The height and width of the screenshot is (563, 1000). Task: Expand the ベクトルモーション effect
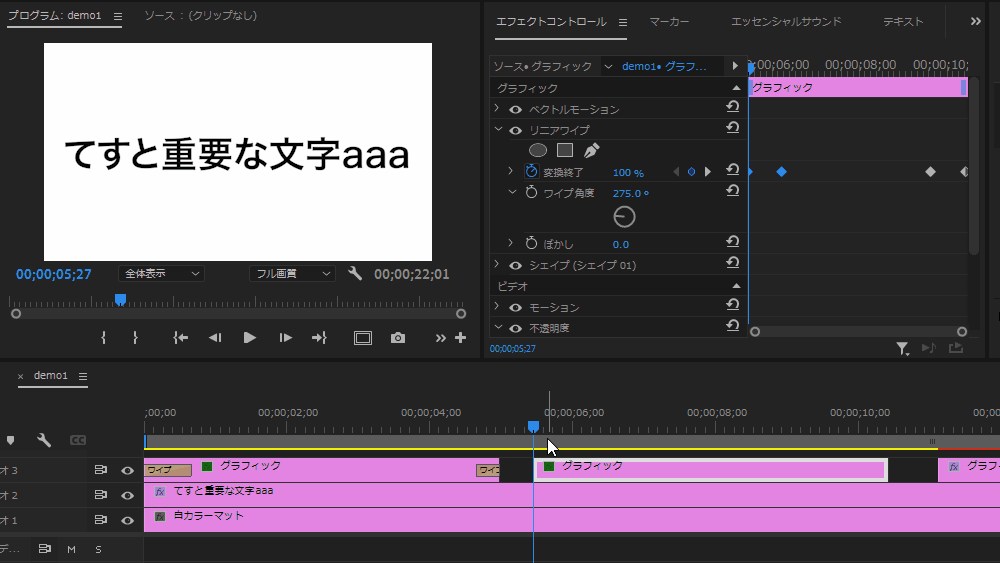click(x=497, y=108)
